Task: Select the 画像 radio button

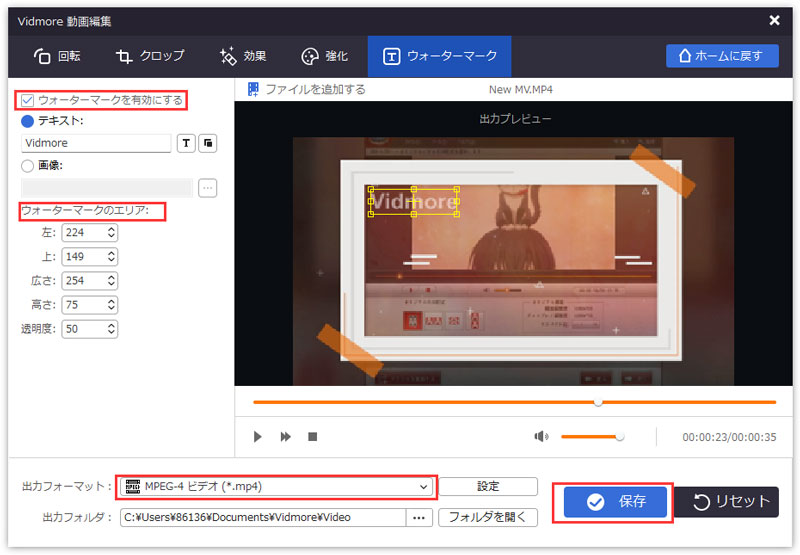Action: pyautogui.click(x=28, y=166)
